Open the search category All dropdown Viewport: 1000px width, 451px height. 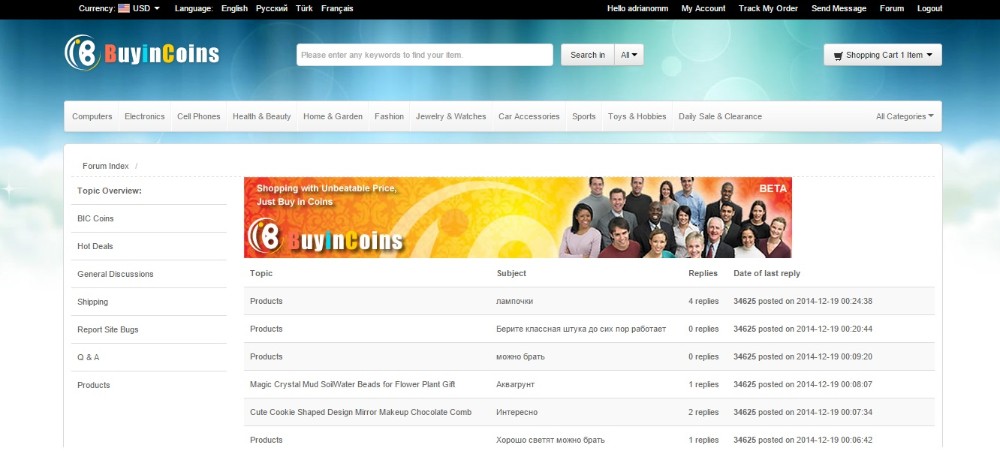pyautogui.click(x=629, y=55)
